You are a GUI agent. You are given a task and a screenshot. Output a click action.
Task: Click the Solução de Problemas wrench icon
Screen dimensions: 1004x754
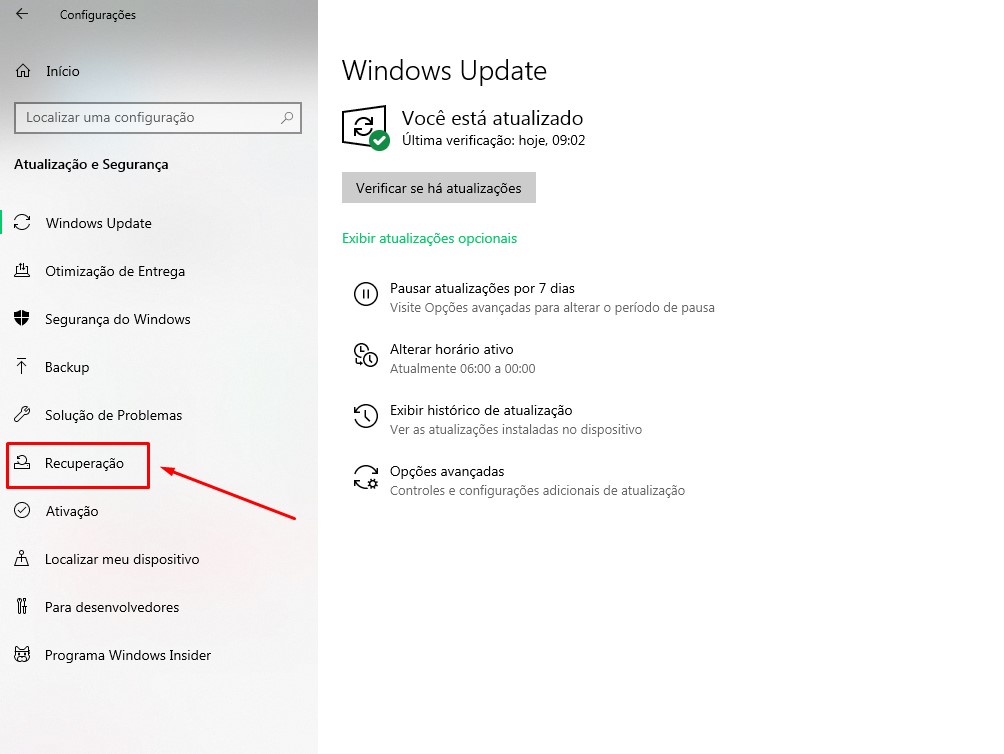pyautogui.click(x=22, y=414)
